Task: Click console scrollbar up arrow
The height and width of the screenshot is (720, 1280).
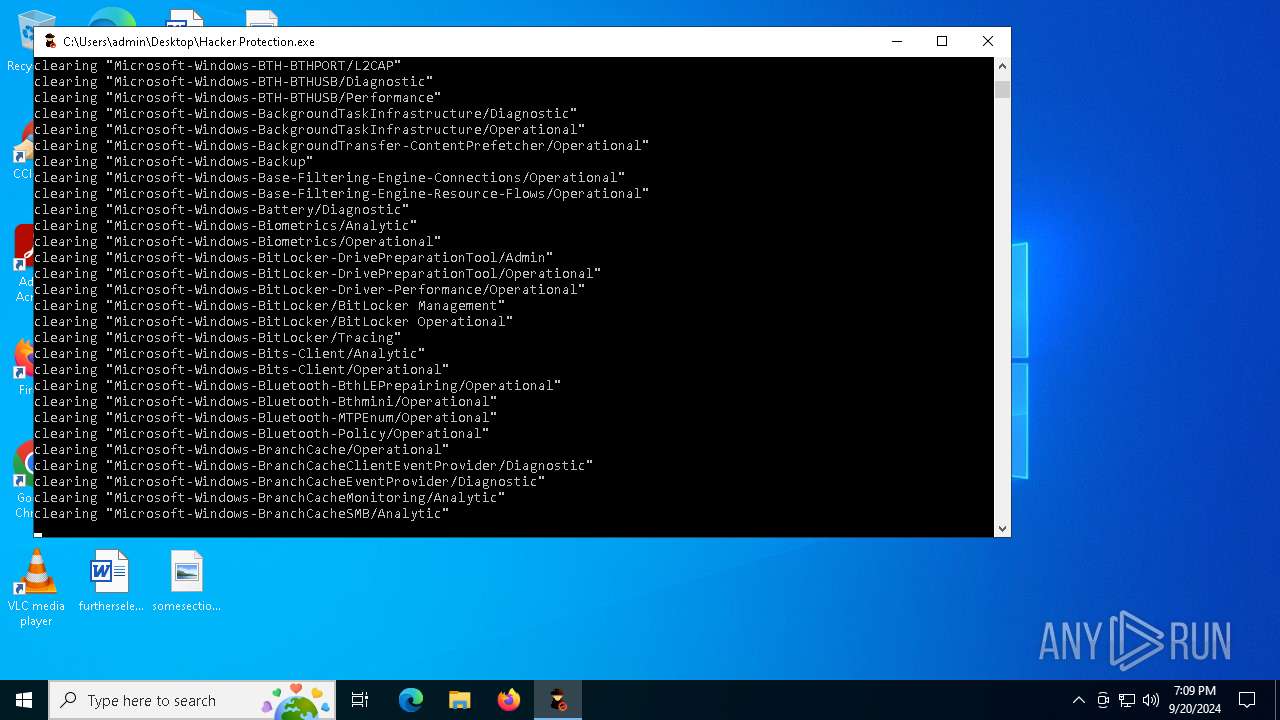Action: (1002, 66)
